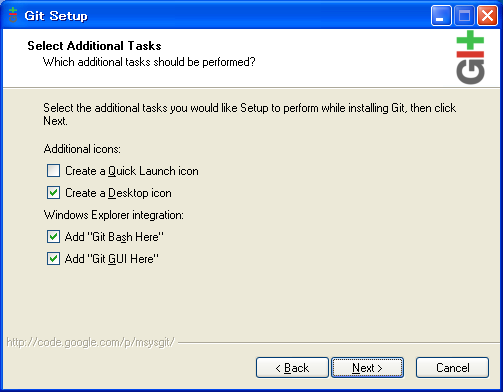Click the instruction paragraph about additional tasks
The height and width of the screenshot is (392, 503).
[x=250, y=114]
